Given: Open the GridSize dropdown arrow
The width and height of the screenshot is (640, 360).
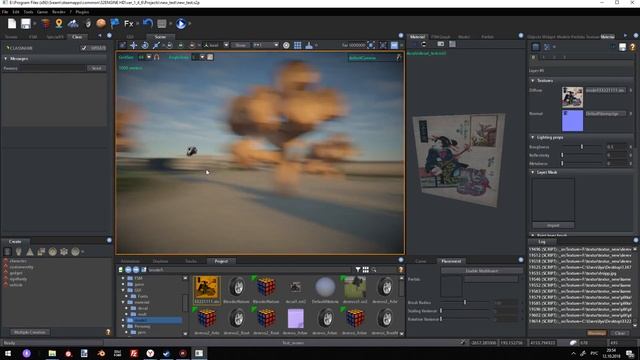Looking at the screenshot, I should 149,57.
